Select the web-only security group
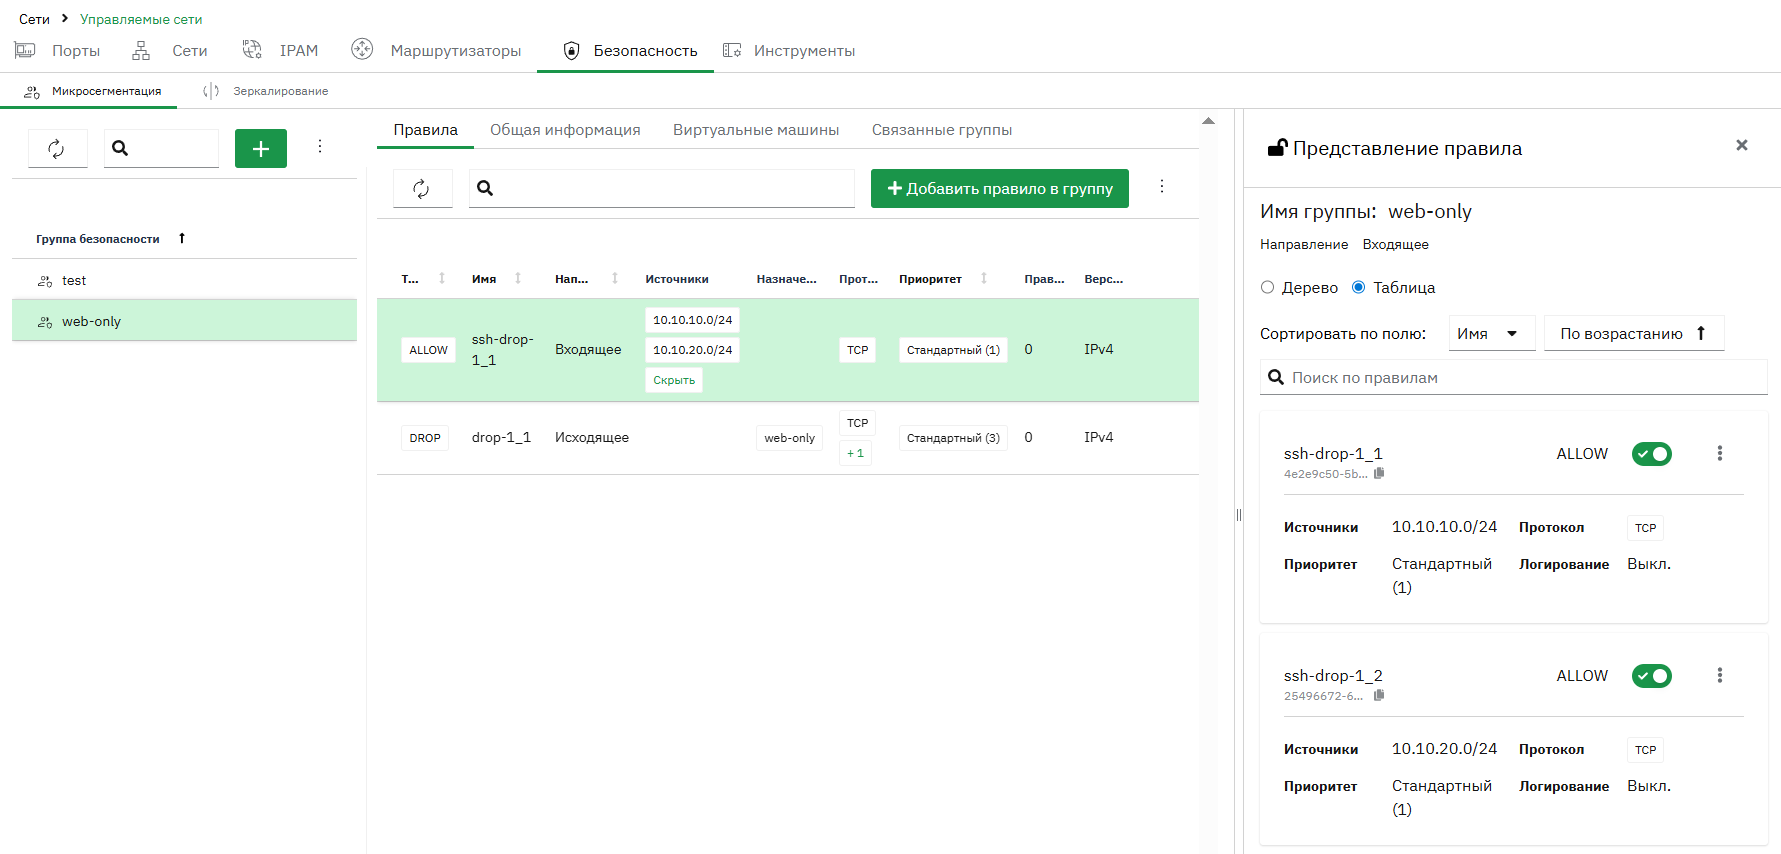This screenshot has height=854, width=1781. [x=184, y=321]
